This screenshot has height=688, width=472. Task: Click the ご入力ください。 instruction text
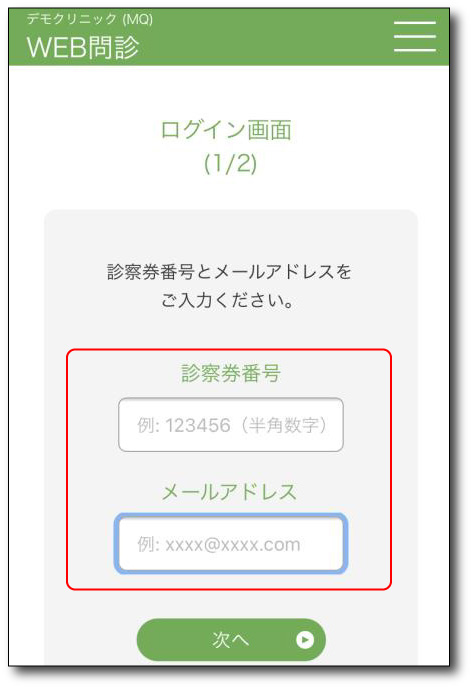[227, 301]
